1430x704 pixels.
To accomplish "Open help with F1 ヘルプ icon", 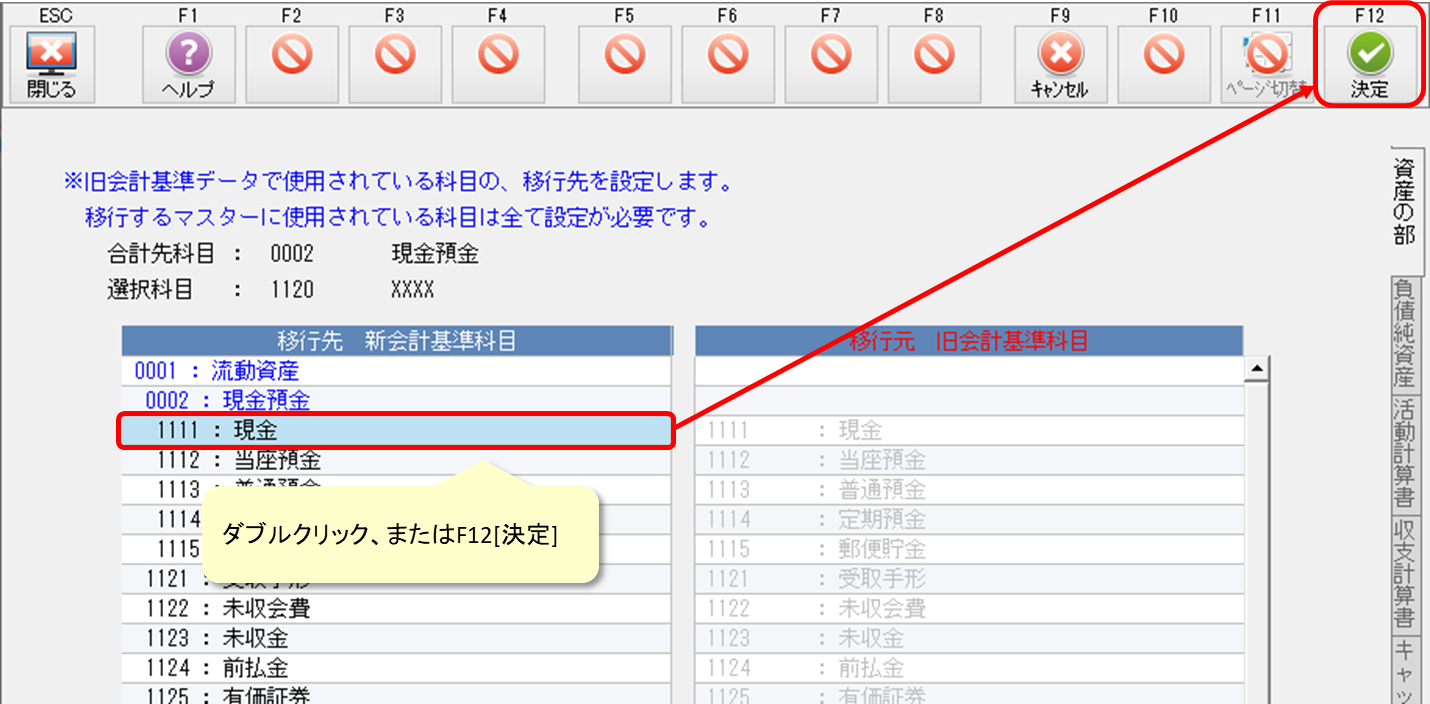I will pos(189,64).
